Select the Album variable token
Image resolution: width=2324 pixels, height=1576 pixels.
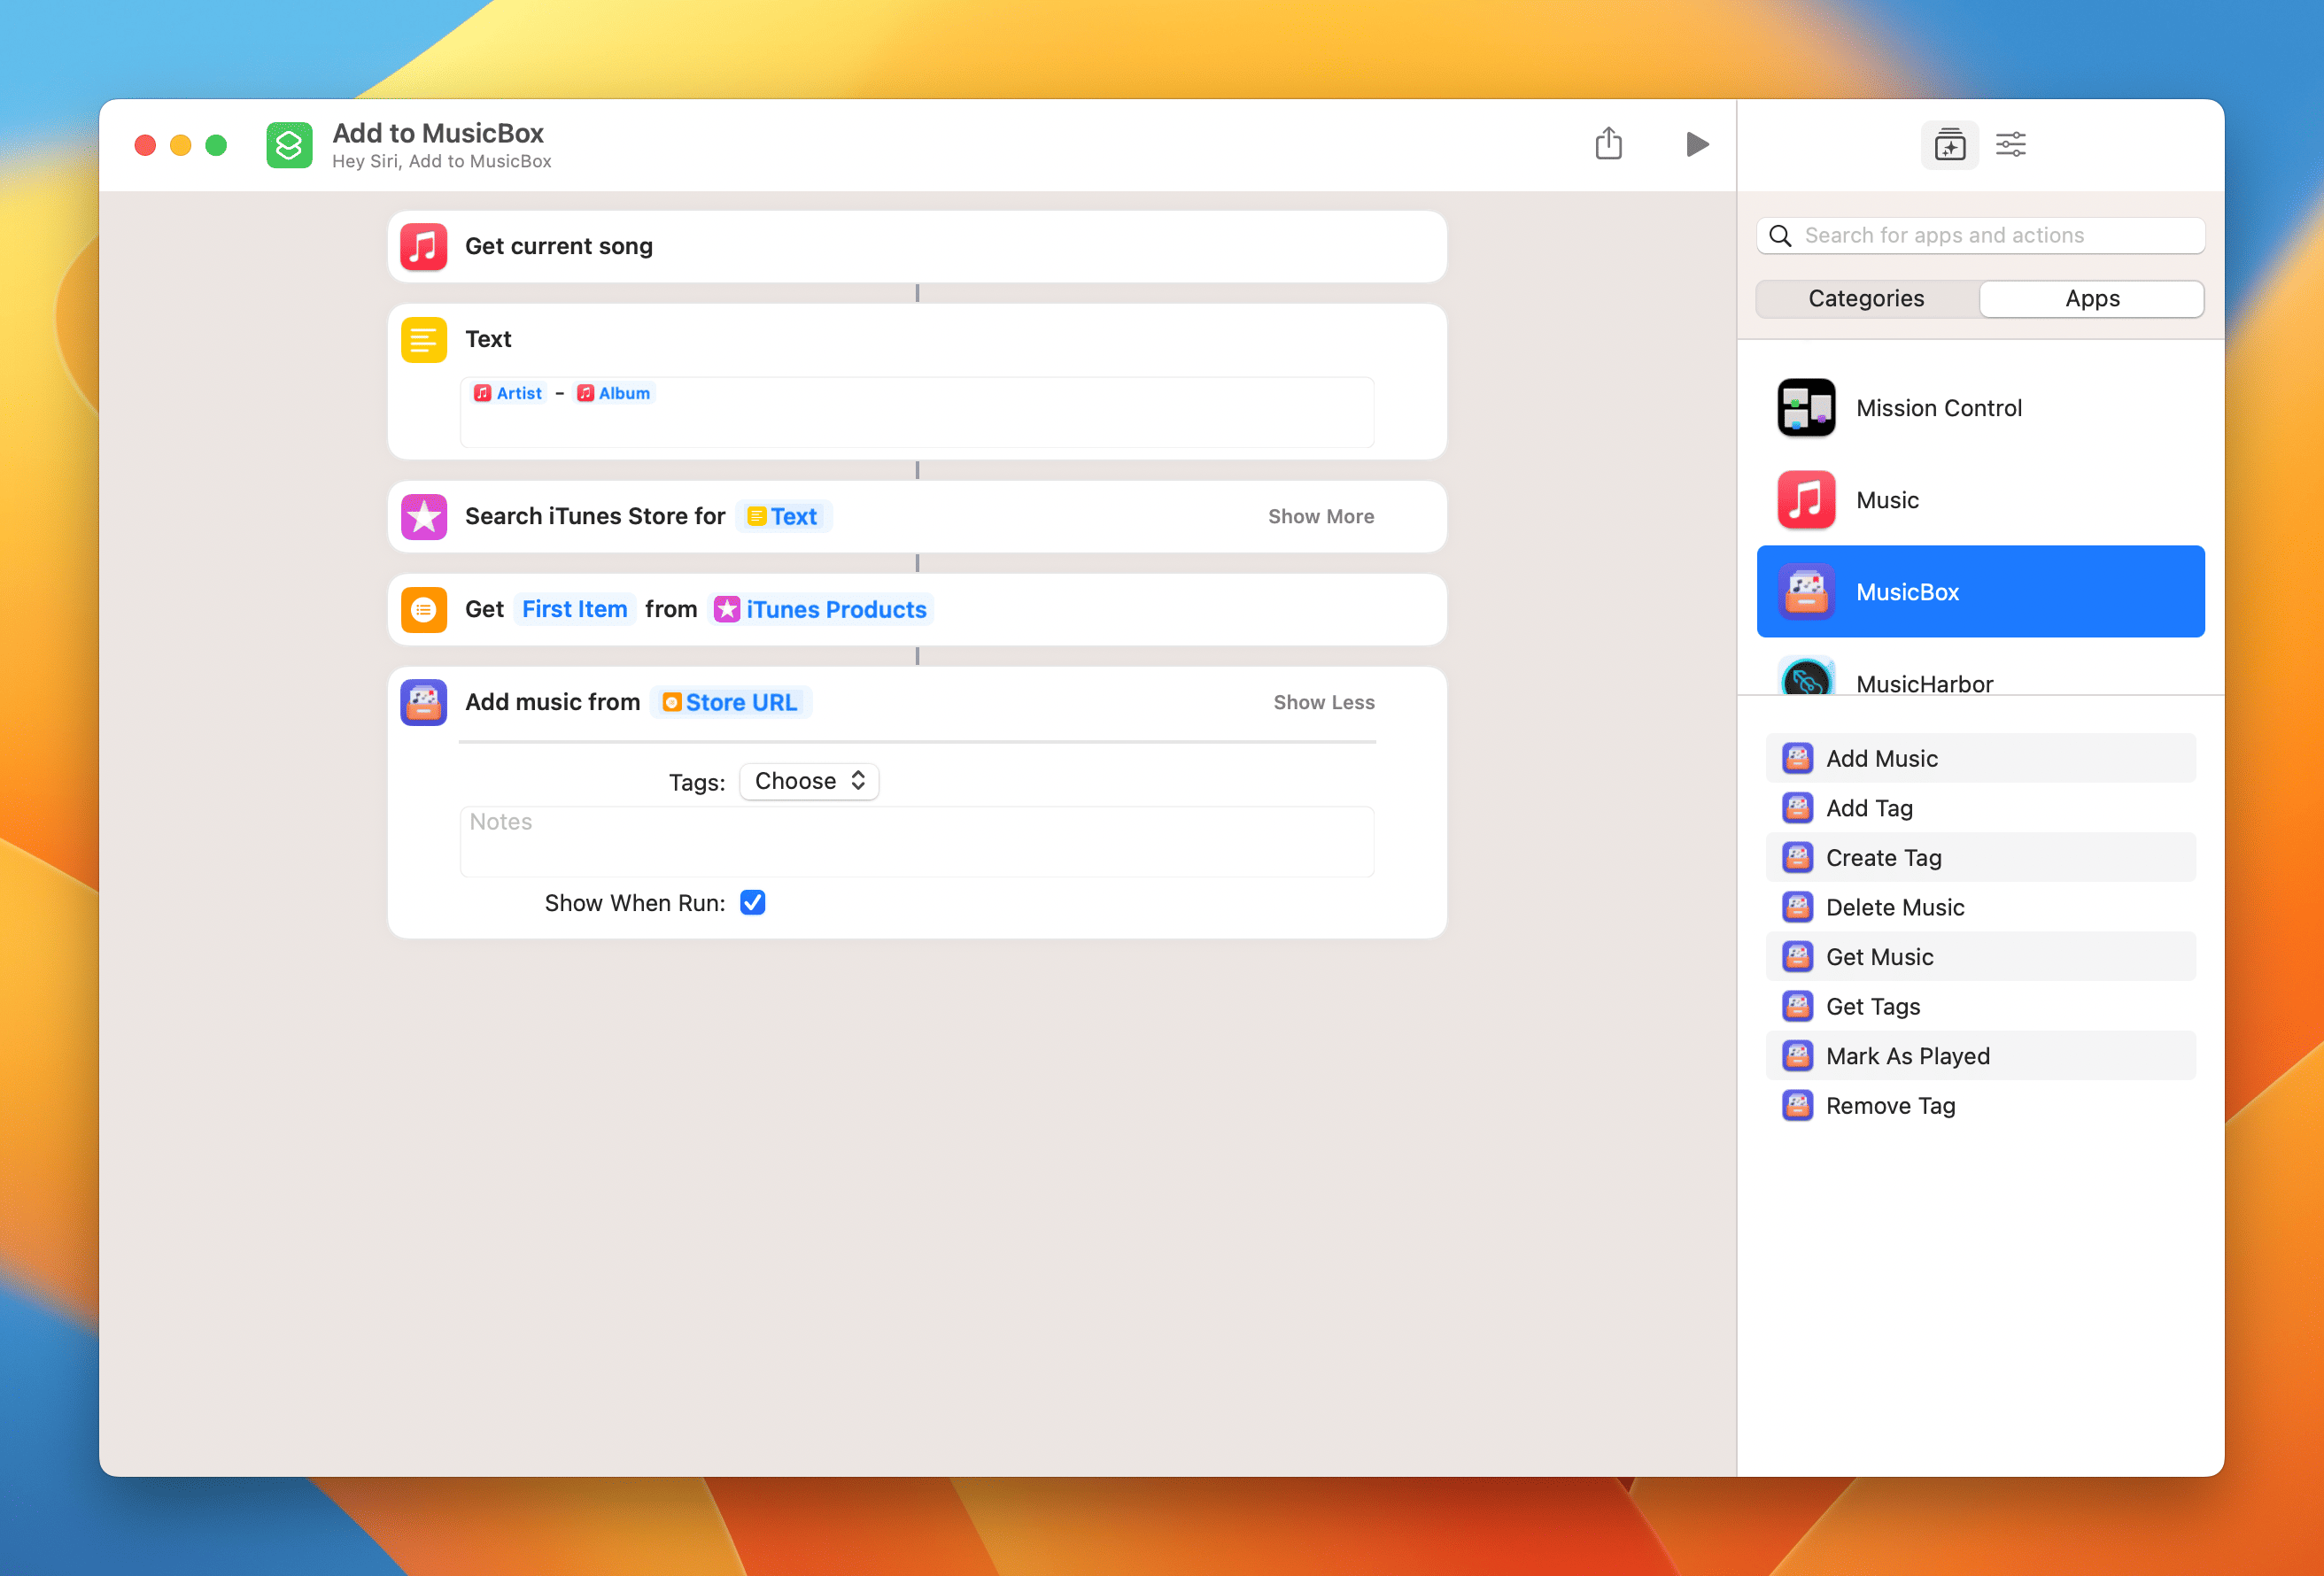tap(613, 393)
